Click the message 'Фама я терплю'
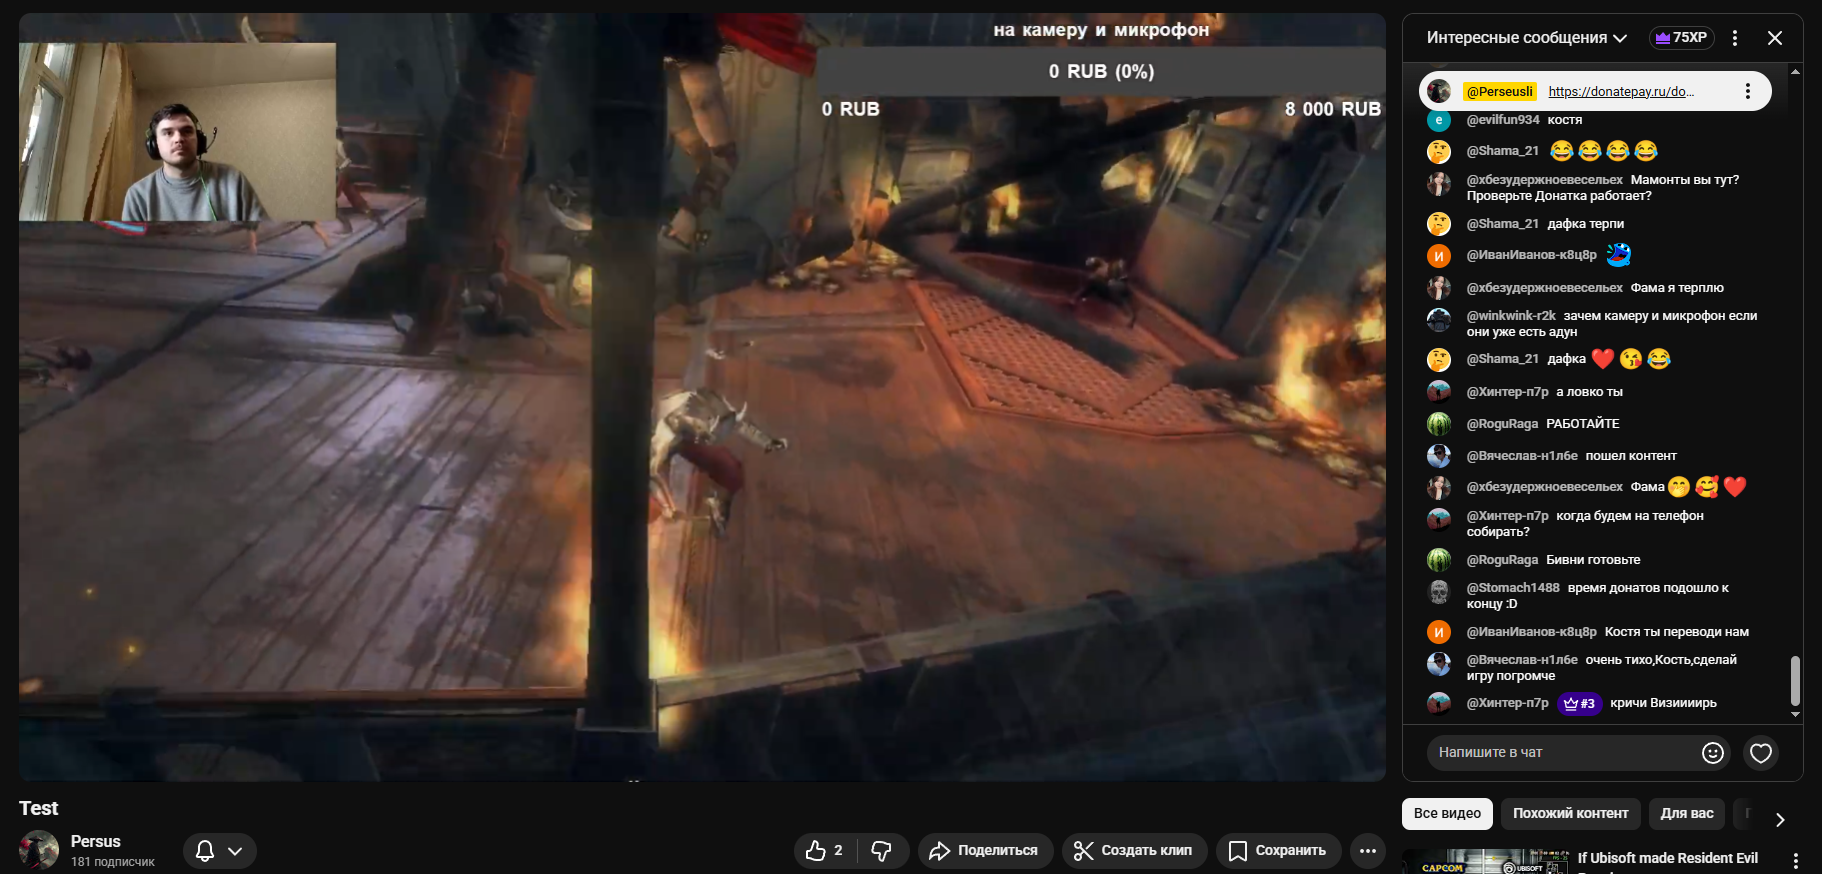 [1677, 288]
